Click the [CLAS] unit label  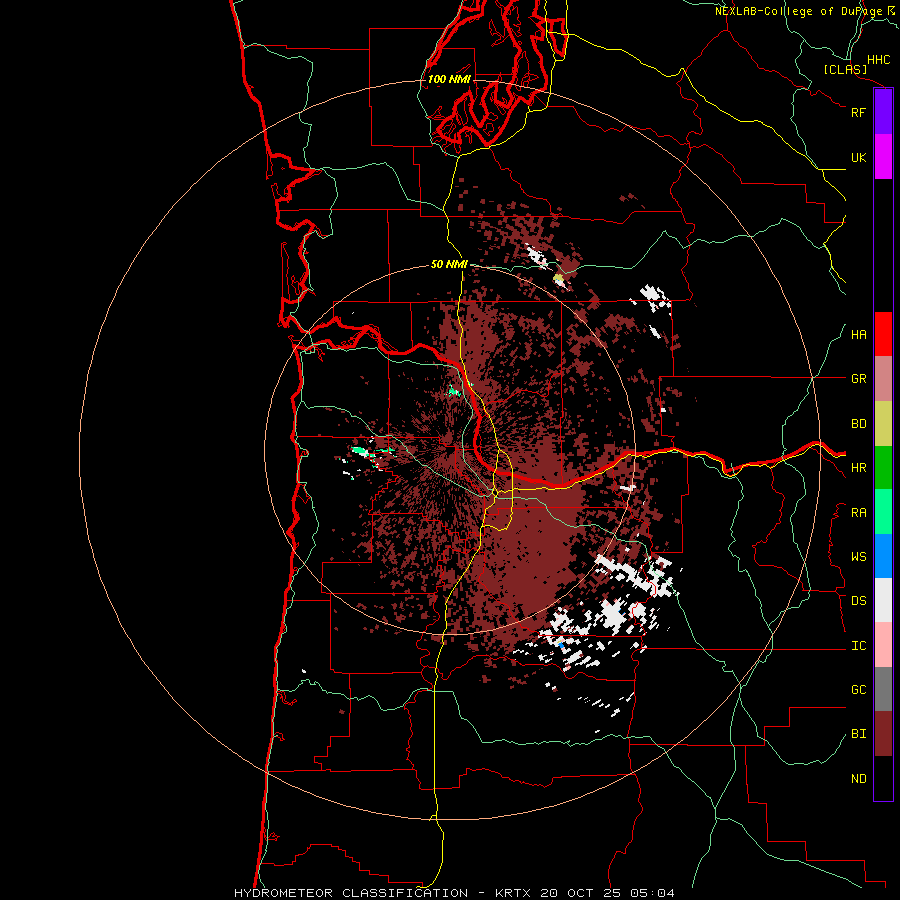[x=845, y=69]
